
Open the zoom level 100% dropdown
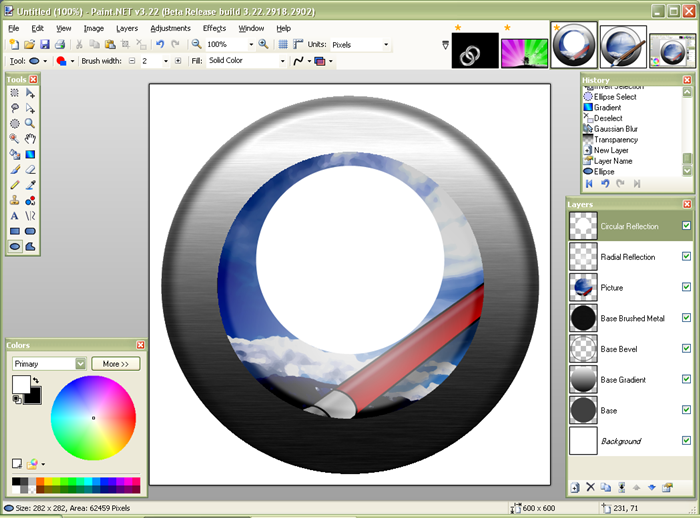tap(251, 44)
